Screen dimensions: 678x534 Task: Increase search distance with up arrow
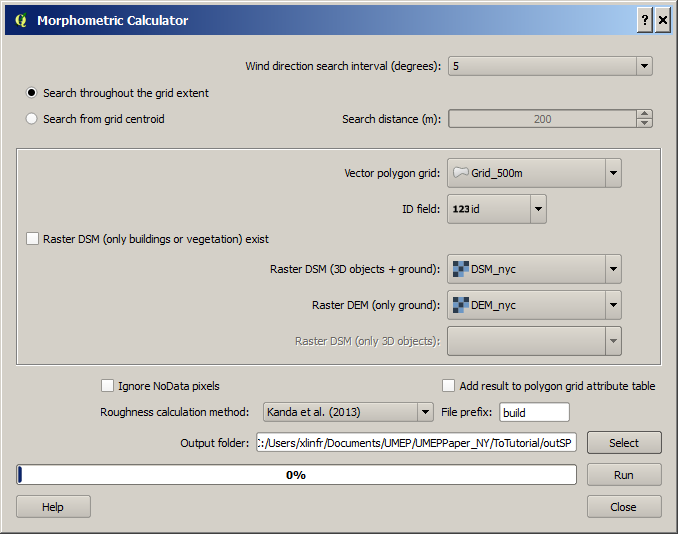click(x=644, y=114)
